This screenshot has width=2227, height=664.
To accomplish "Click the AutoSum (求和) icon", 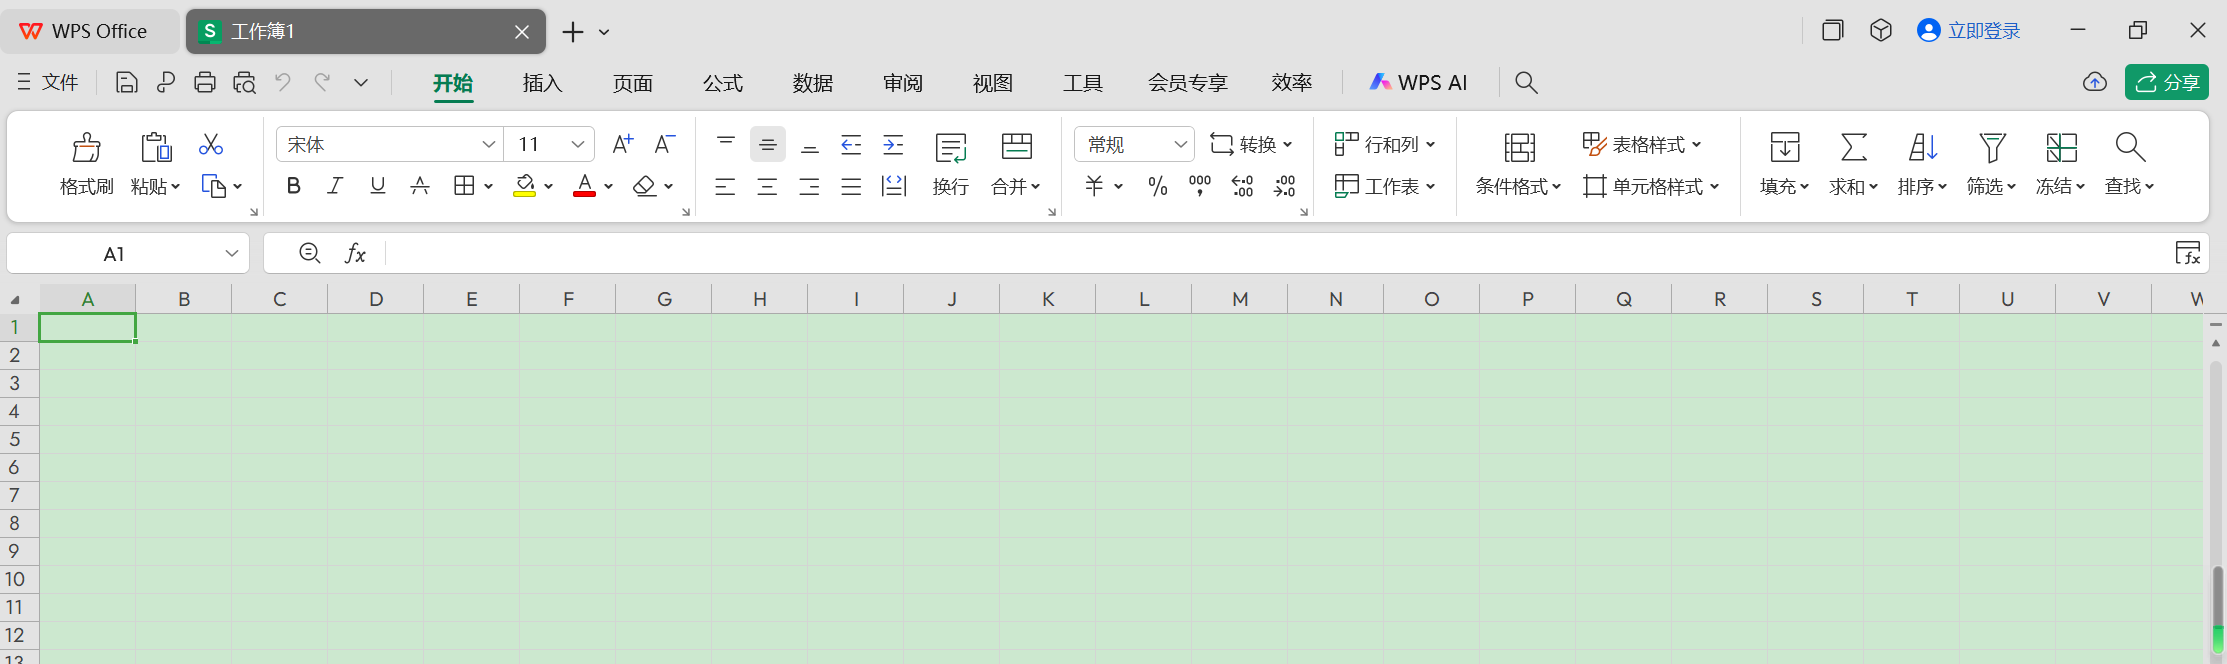I will pos(1854,147).
